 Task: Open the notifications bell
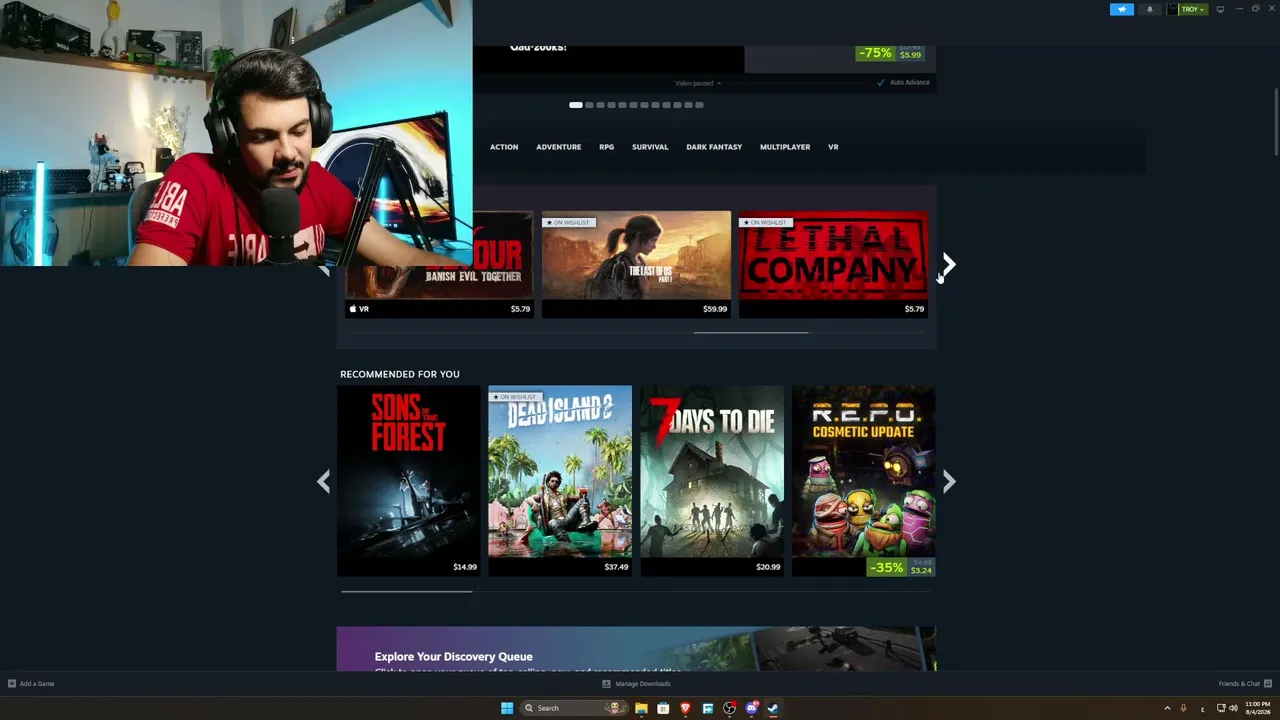[1149, 9]
